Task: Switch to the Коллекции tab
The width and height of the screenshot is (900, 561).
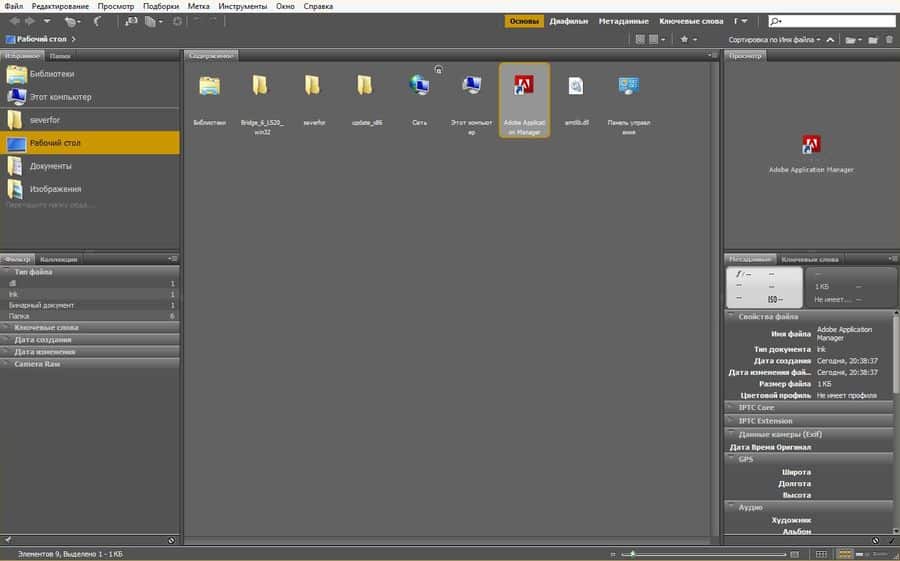Action: 59,259
